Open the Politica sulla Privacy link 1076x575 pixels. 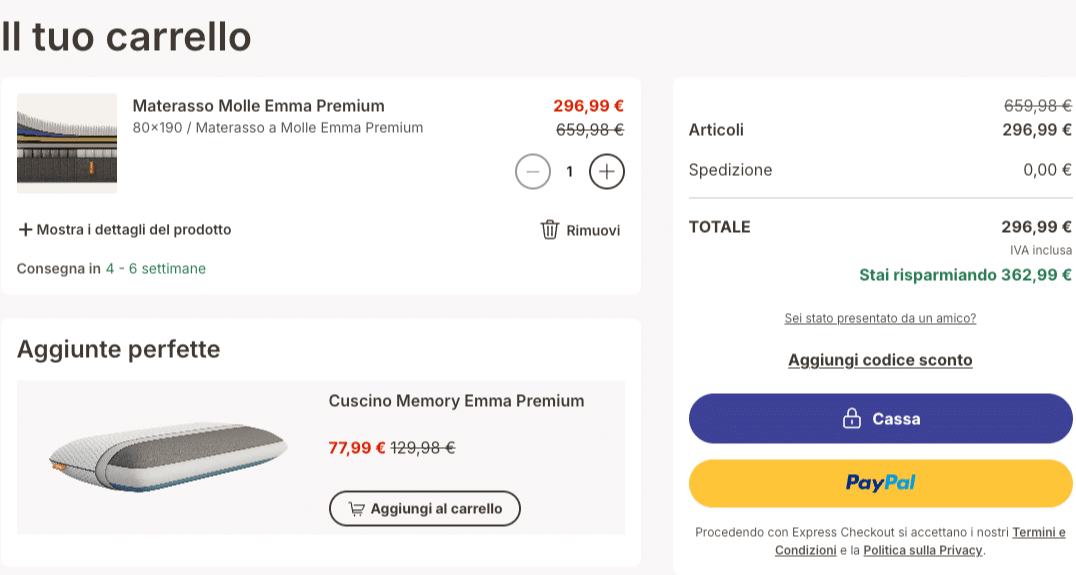tap(923, 550)
